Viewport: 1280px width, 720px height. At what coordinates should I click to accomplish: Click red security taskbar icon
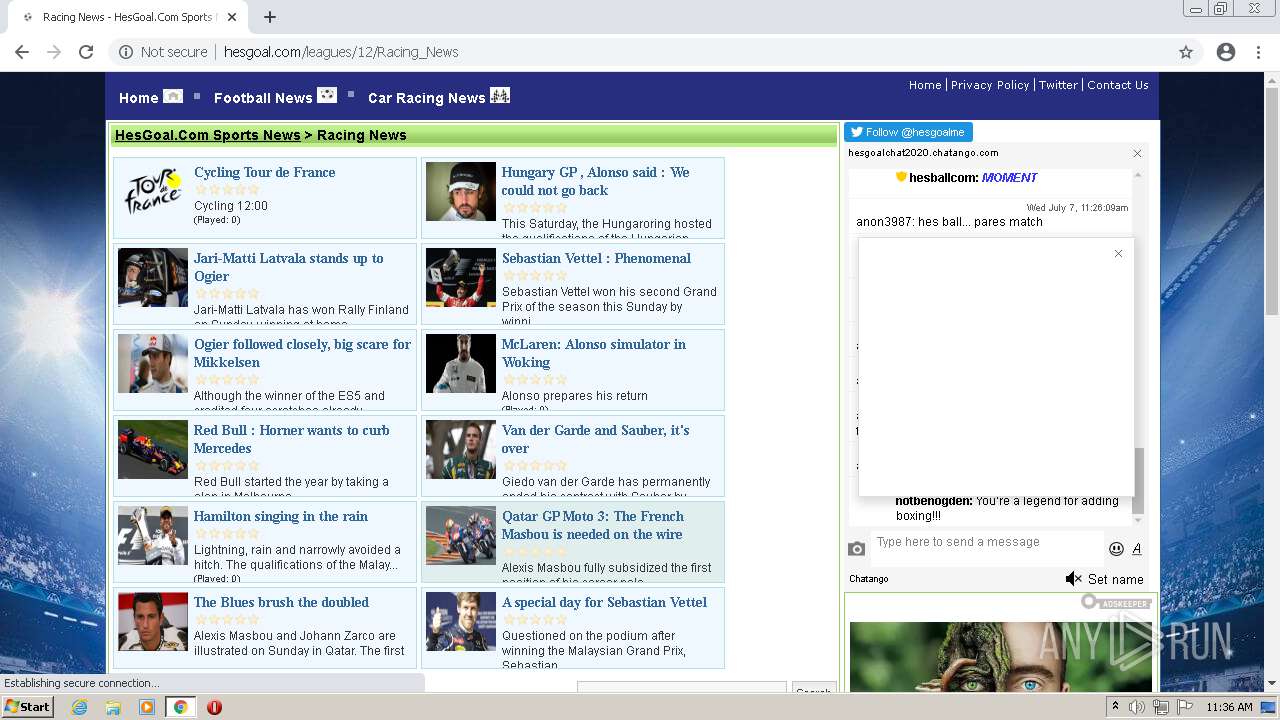coord(214,707)
